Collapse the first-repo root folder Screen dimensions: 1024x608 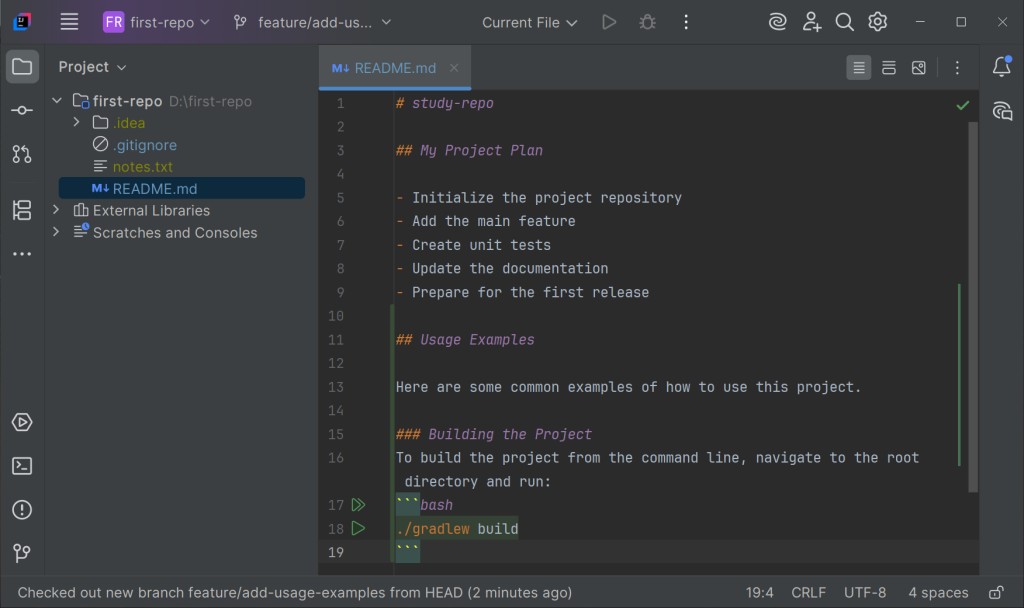click(x=57, y=101)
